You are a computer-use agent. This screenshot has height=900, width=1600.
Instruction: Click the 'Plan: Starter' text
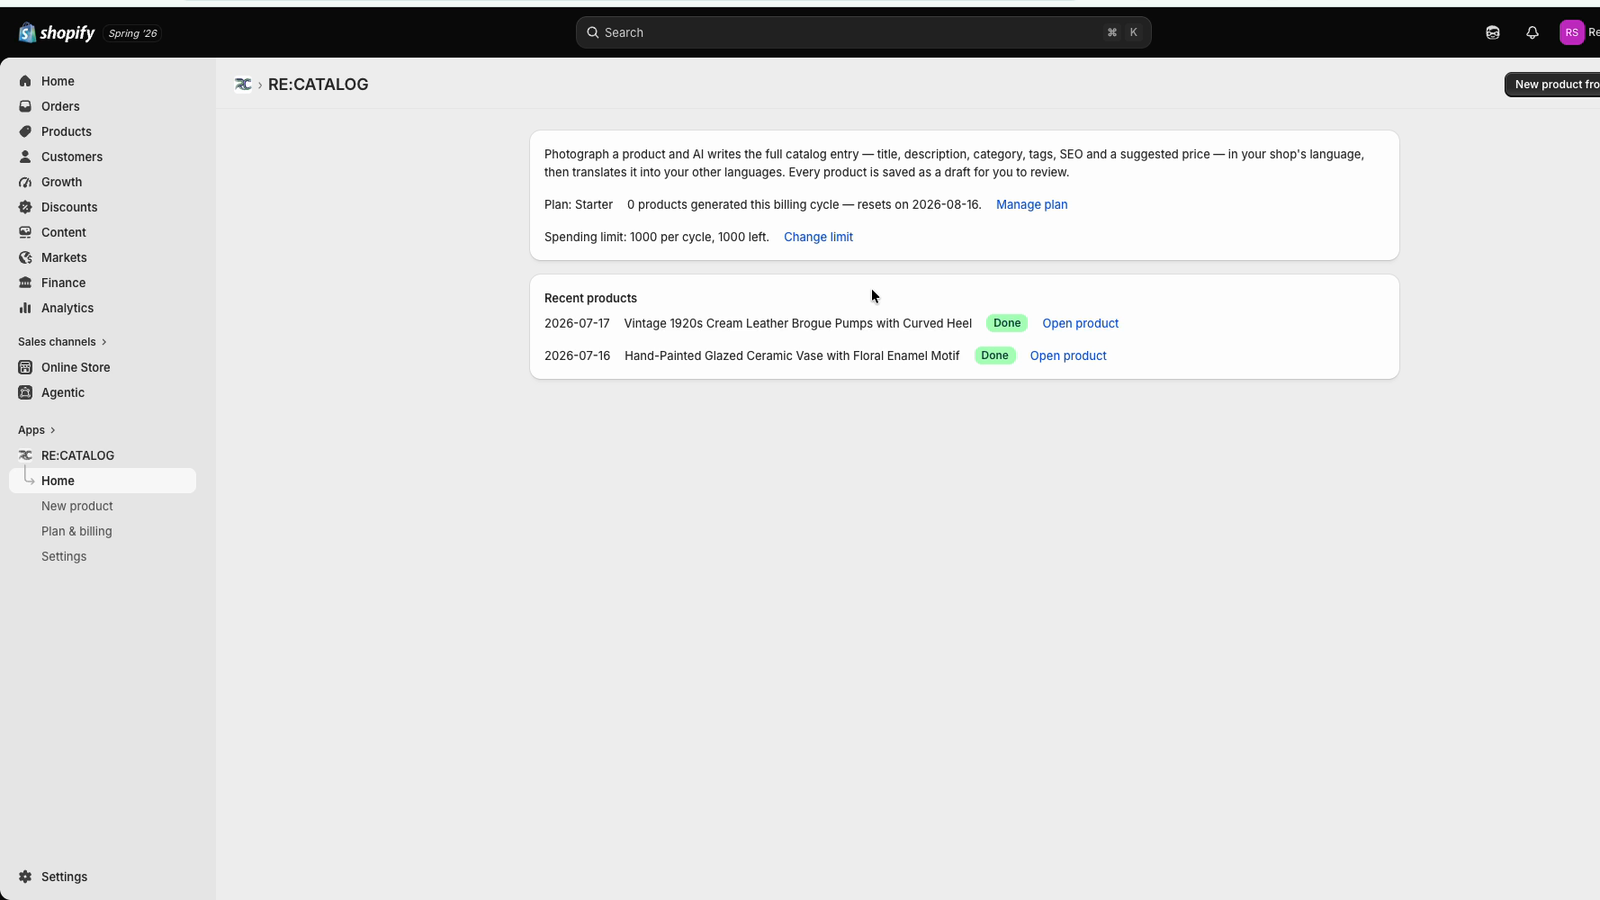578,205
